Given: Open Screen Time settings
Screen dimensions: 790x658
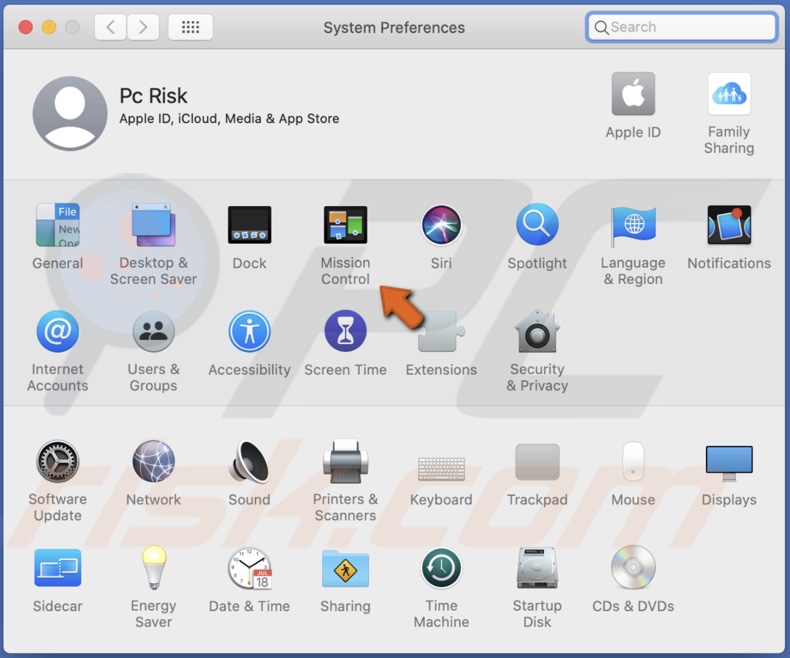Looking at the screenshot, I should (x=345, y=333).
